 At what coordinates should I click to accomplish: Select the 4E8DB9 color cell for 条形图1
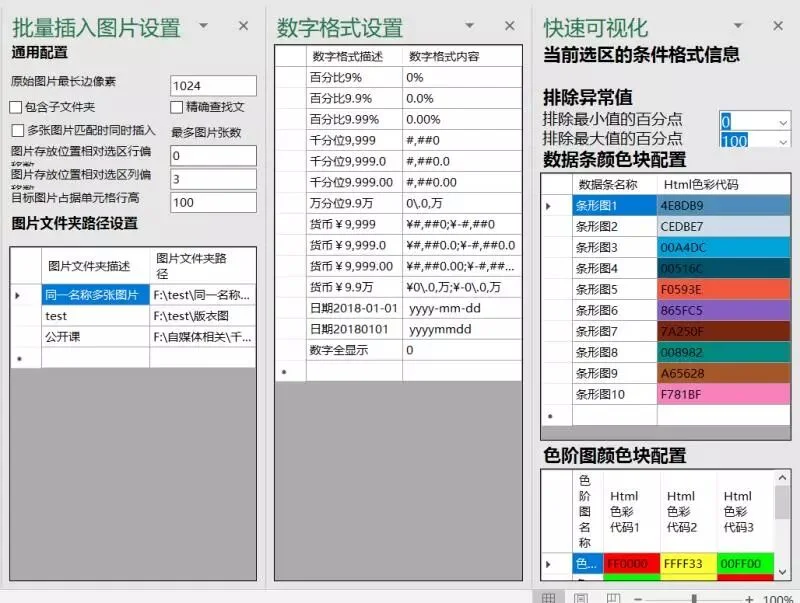[x=724, y=206]
